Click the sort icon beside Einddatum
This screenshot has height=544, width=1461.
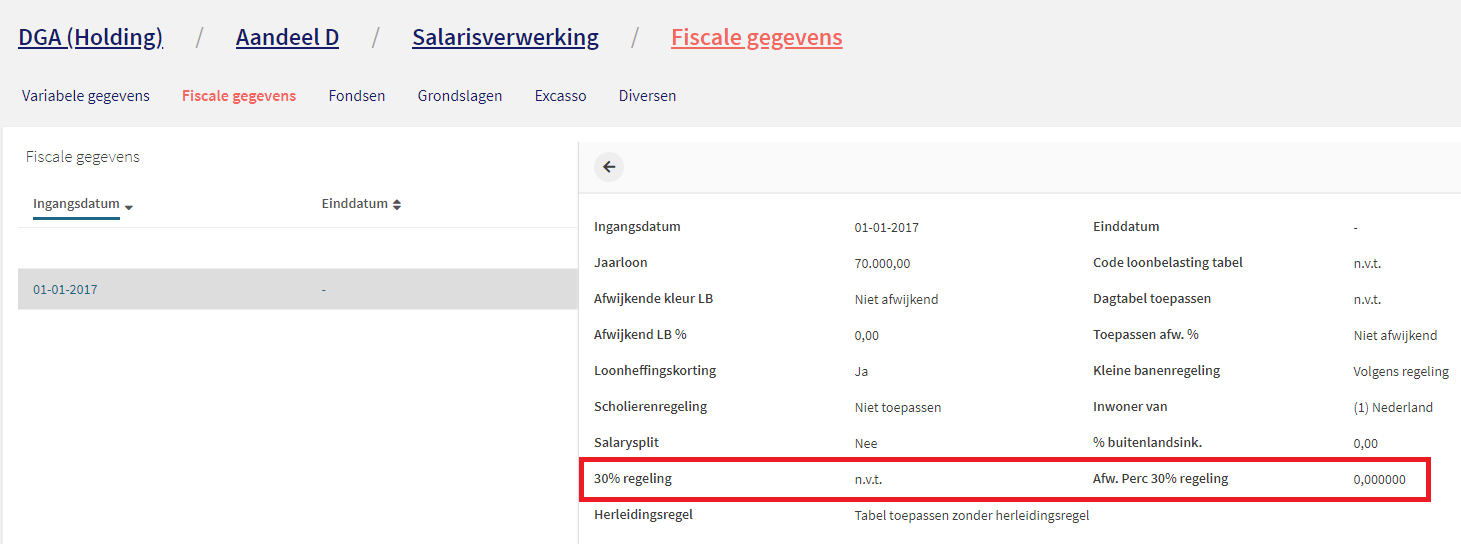[397, 204]
